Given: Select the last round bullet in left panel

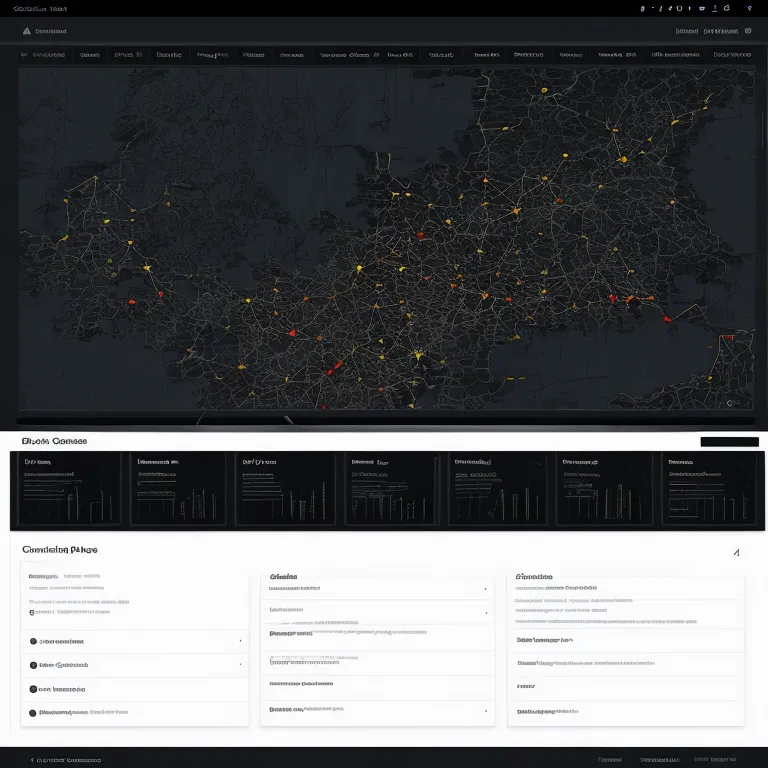Looking at the screenshot, I should coord(33,713).
